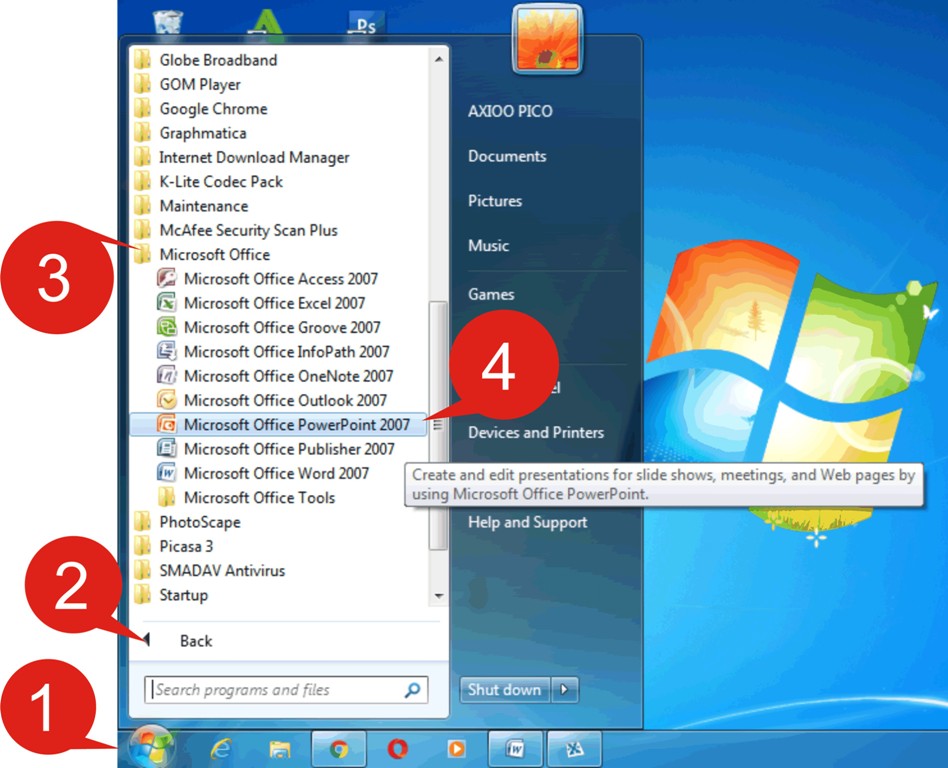The width and height of the screenshot is (948, 768).
Task: Open the Photoshop desktop shortcut
Action: point(366,24)
